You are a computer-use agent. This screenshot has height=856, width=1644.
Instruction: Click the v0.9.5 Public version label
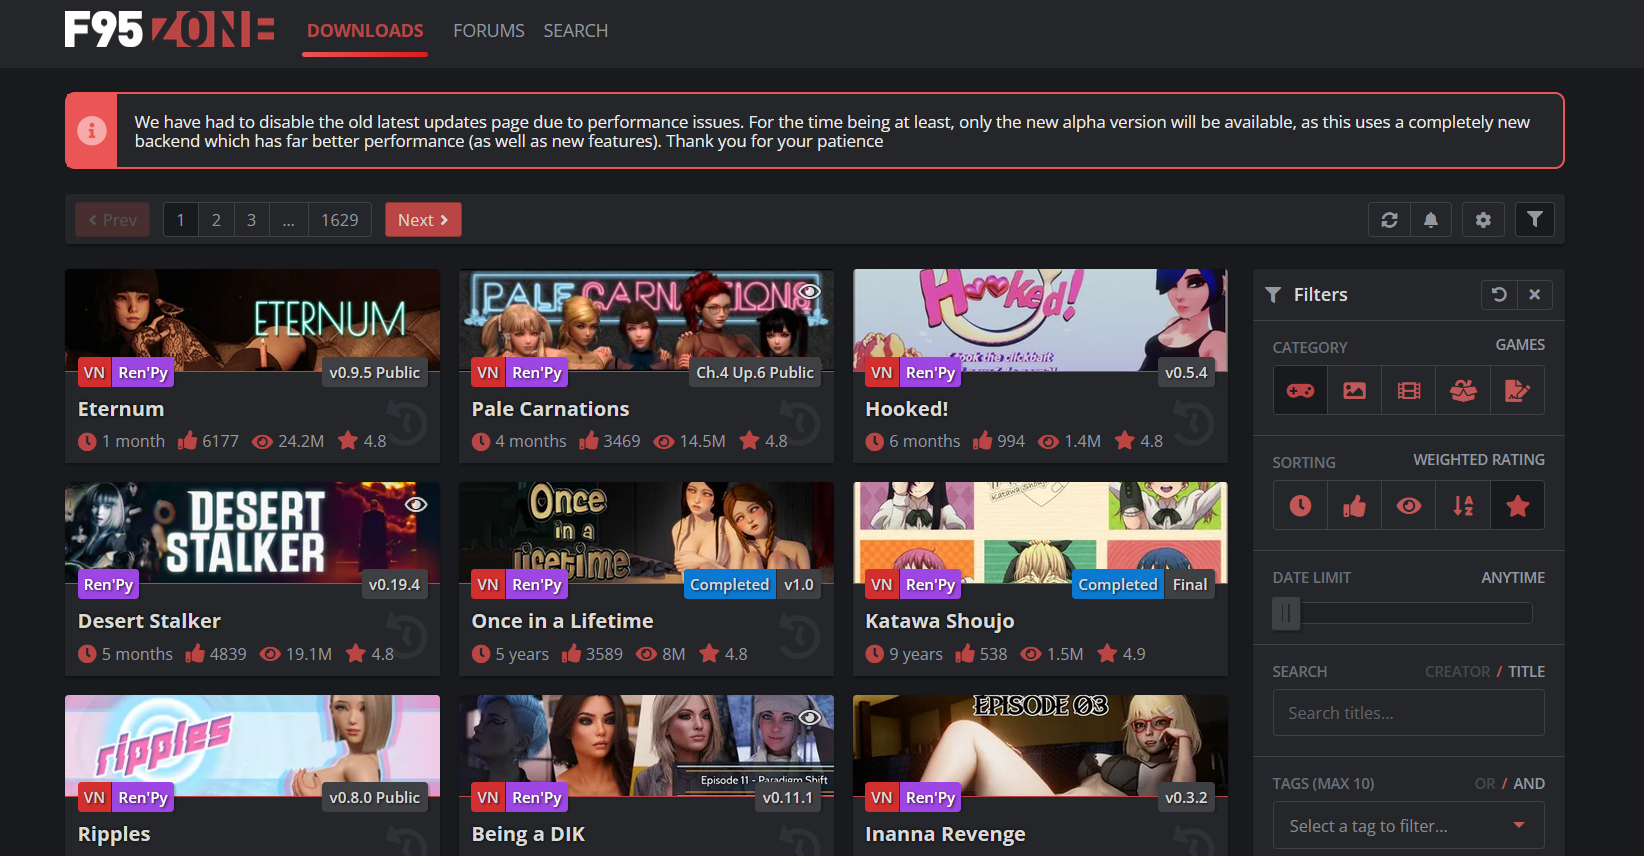[x=375, y=372]
